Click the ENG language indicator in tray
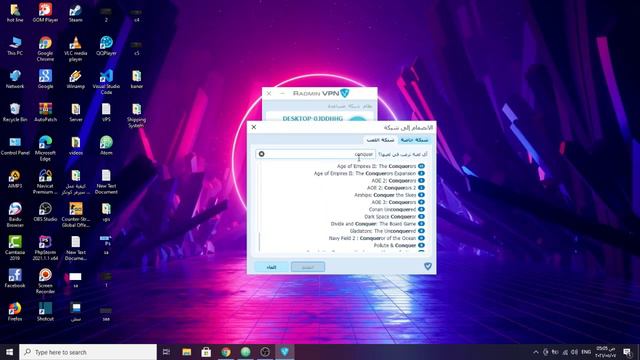Viewport: 640px width, 360px height. tap(586, 352)
